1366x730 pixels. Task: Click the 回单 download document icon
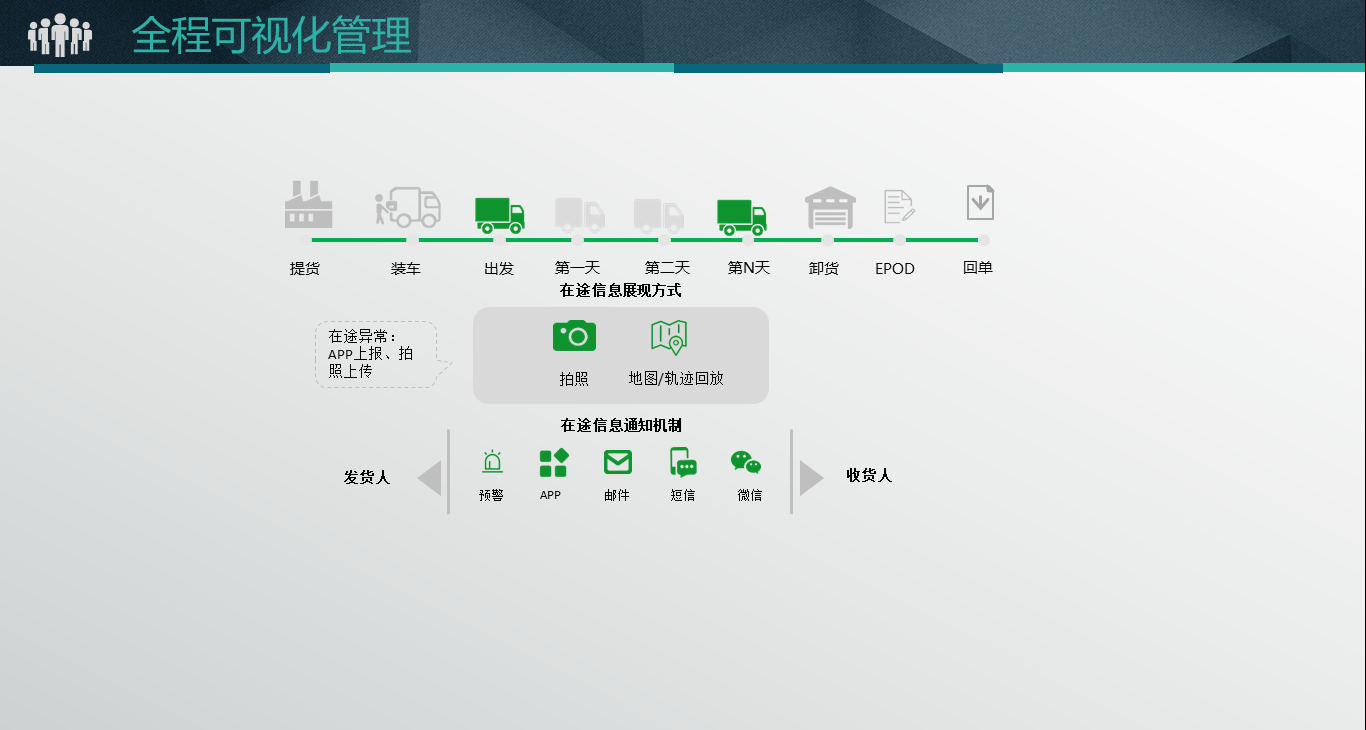point(979,202)
